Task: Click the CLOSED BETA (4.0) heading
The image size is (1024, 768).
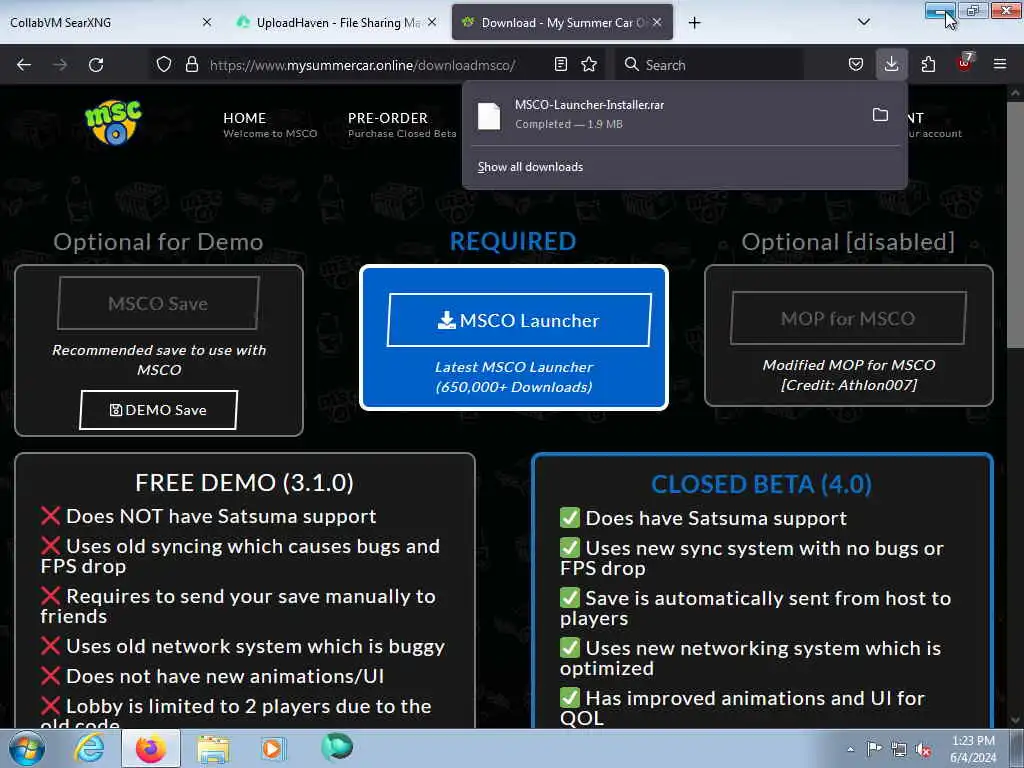Action: [x=761, y=484]
